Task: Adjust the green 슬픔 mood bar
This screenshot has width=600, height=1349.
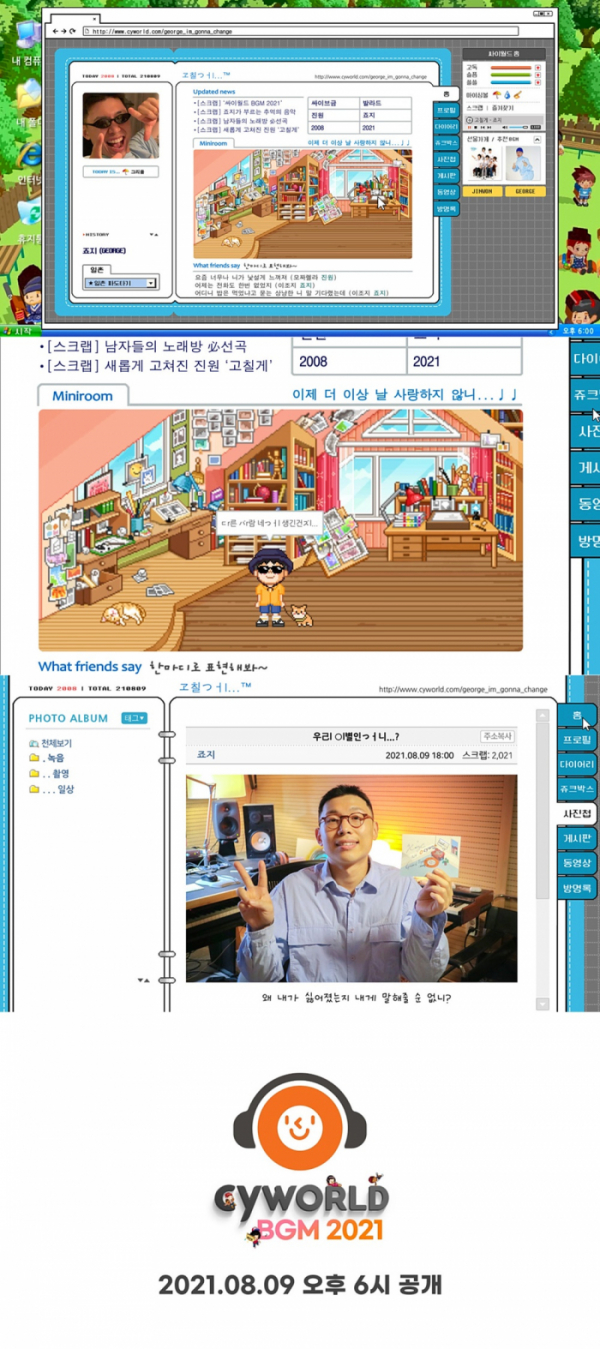Action: coord(511,75)
